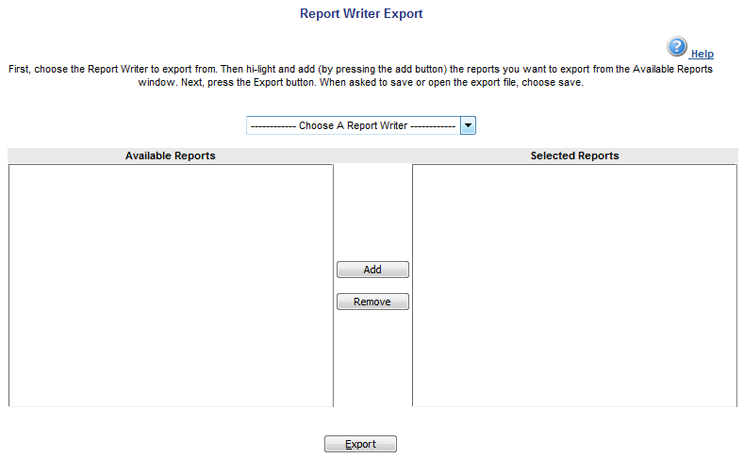Expand the Report Writer dropdown arrow
The height and width of the screenshot is (458, 744).
[468, 126]
